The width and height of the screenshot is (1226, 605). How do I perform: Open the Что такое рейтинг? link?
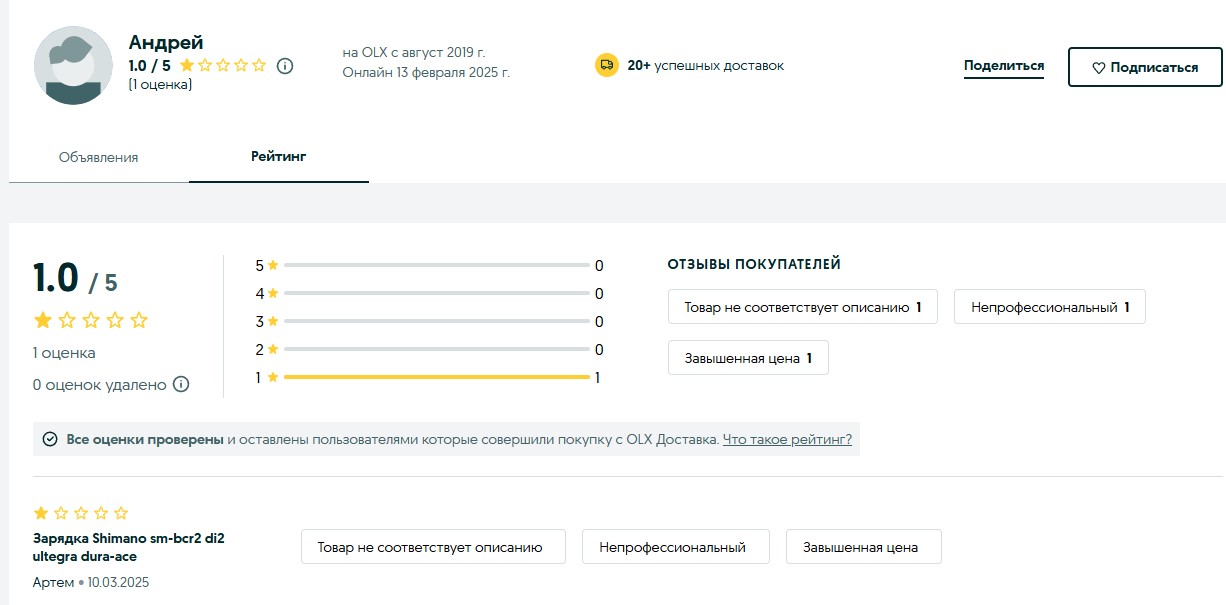coord(787,439)
